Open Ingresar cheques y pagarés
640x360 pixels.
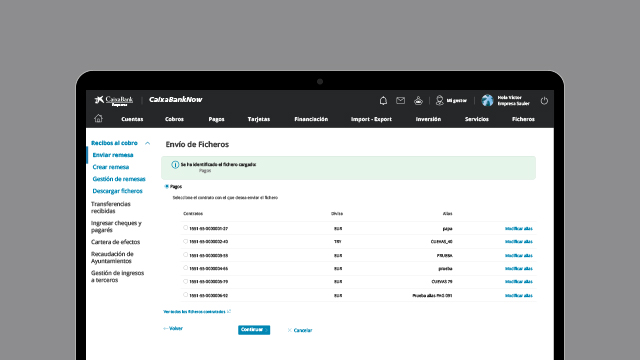tap(116, 227)
